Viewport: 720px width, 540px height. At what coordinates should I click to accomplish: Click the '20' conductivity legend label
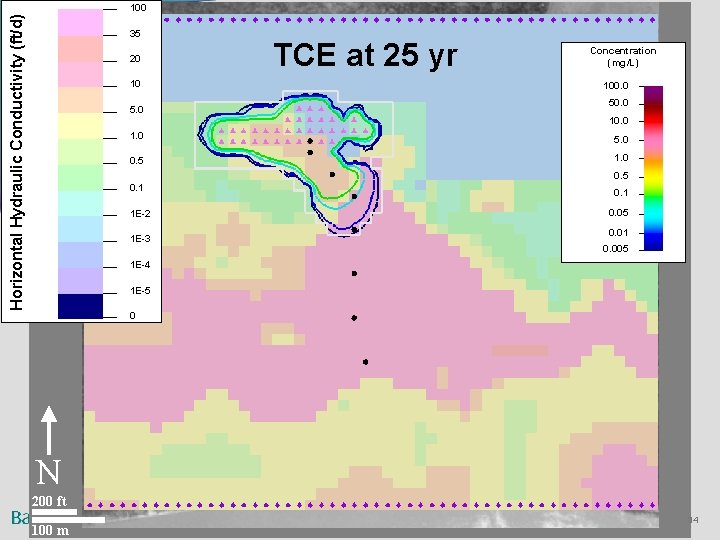(135, 59)
